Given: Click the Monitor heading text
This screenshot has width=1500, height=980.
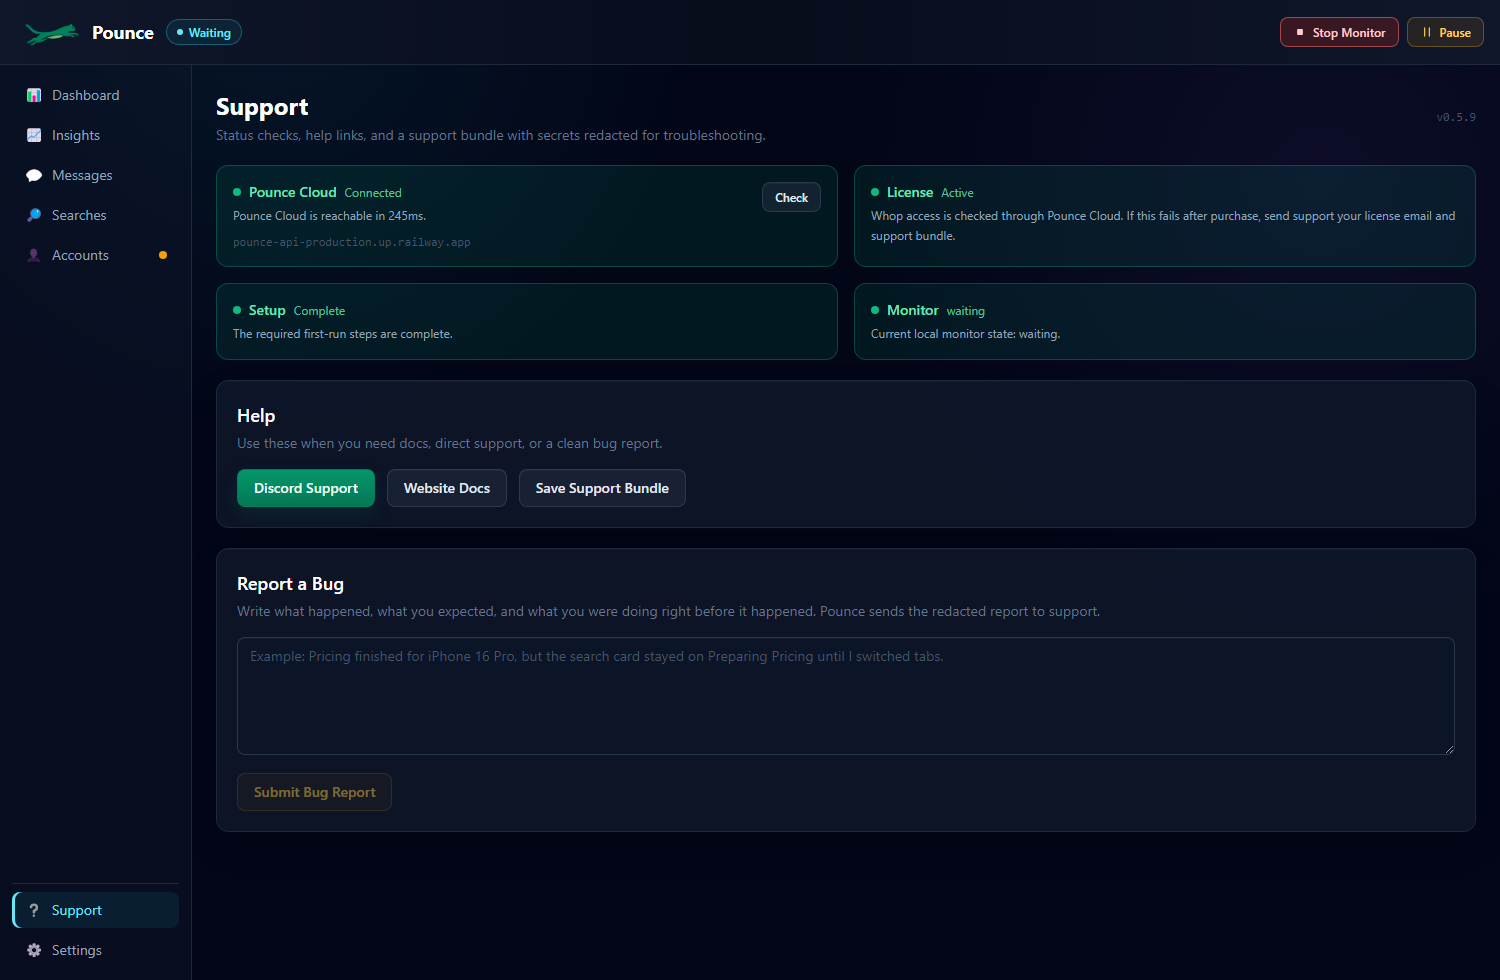Looking at the screenshot, I should pos(913,310).
